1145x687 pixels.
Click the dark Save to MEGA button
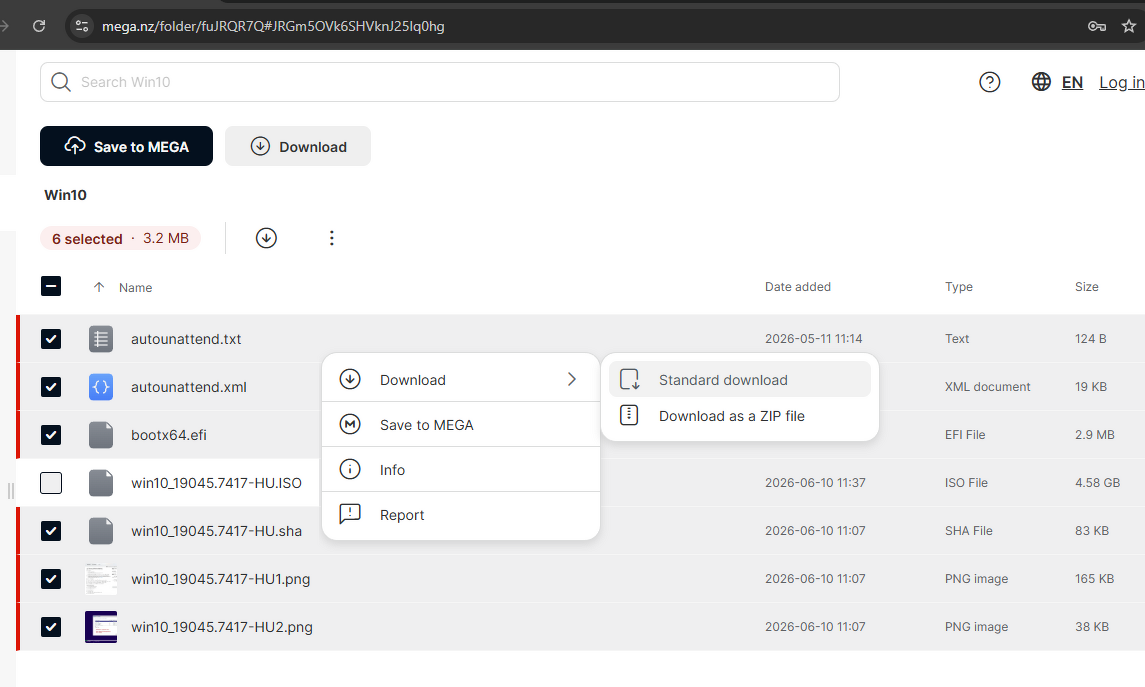click(x=126, y=146)
